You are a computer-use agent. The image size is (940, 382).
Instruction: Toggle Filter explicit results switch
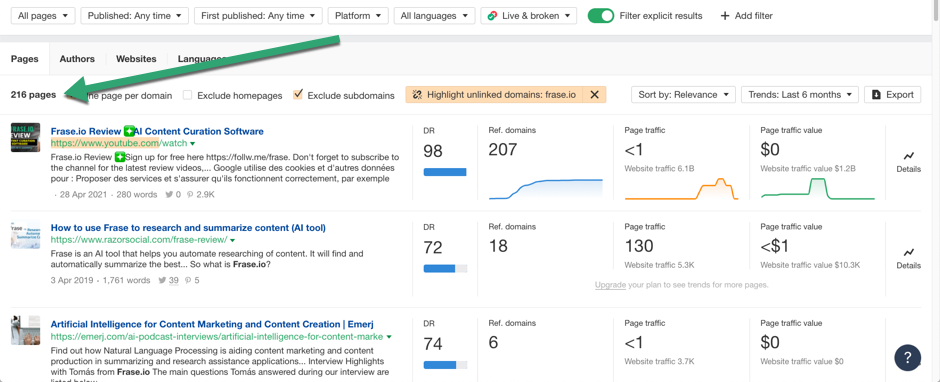[x=600, y=16]
